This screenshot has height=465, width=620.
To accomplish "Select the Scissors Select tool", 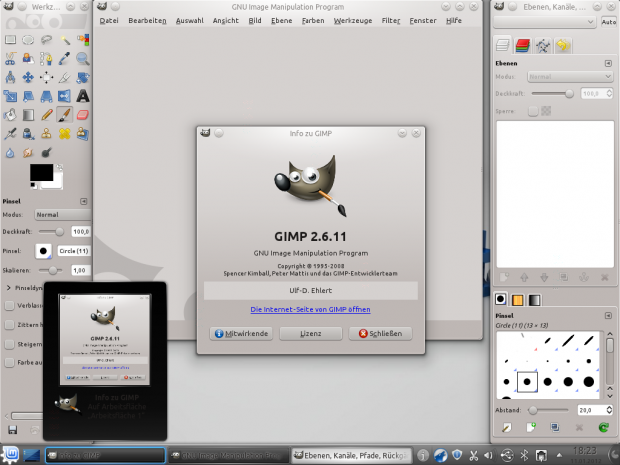I will pos(10,59).
